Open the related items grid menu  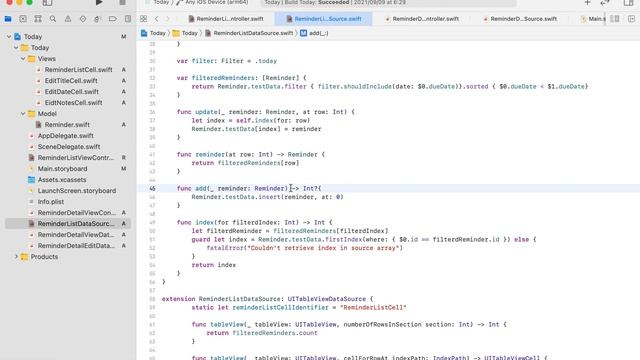click(143, 19)
